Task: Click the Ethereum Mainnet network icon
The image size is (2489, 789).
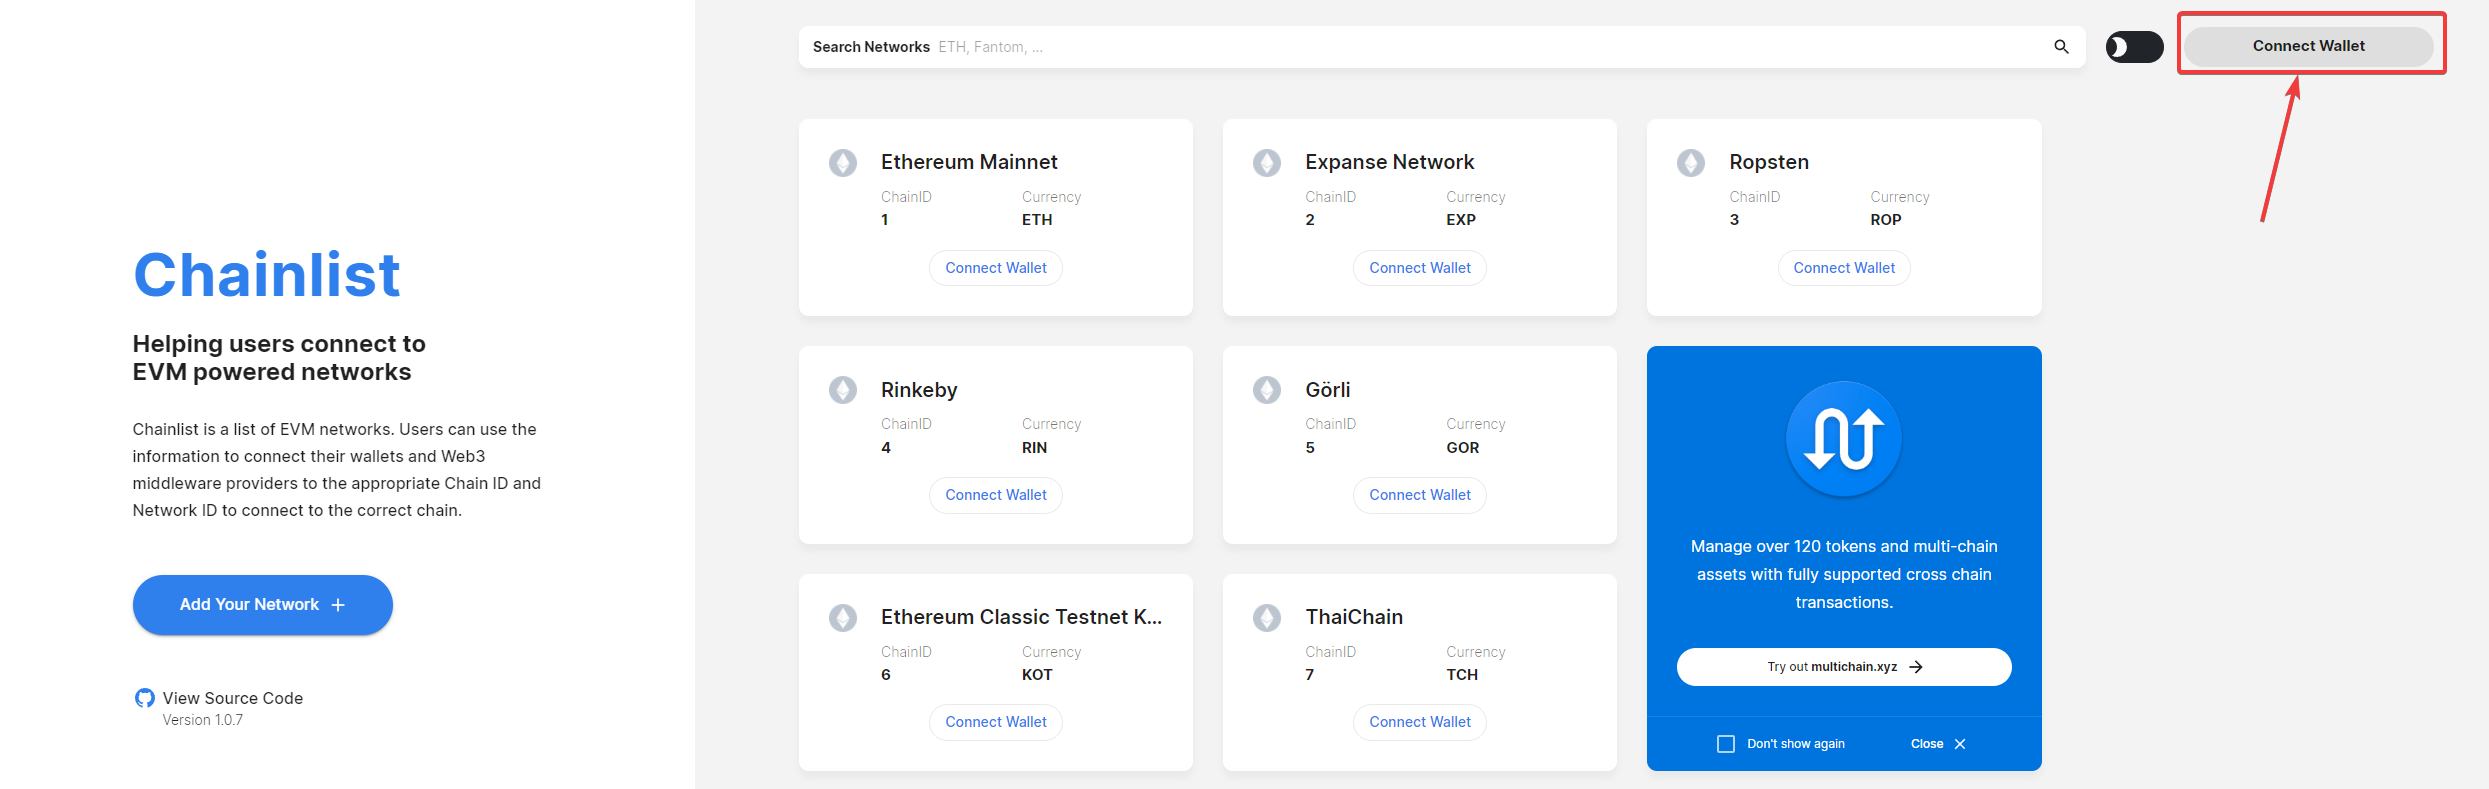Action: click(843, 163)
